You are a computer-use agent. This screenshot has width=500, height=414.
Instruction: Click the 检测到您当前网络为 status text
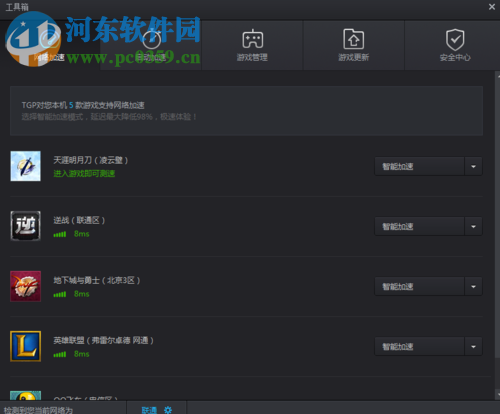tap(38, 410)
